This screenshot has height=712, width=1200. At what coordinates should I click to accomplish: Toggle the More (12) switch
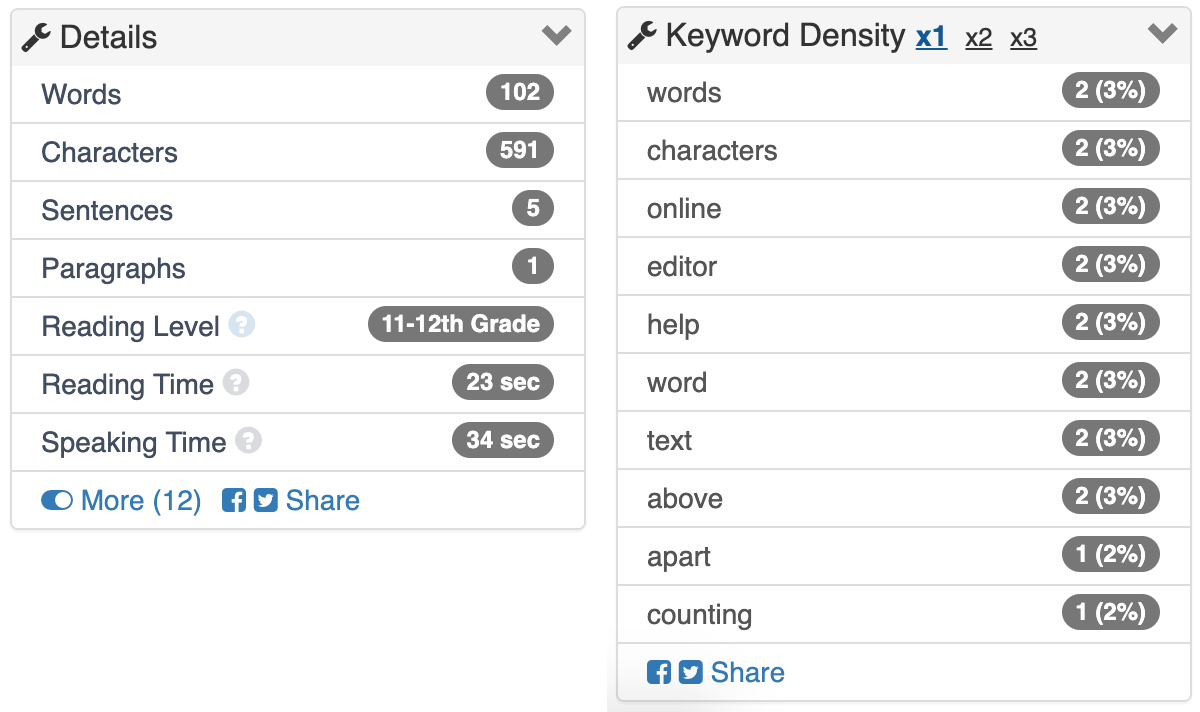(x=57, y=501)
